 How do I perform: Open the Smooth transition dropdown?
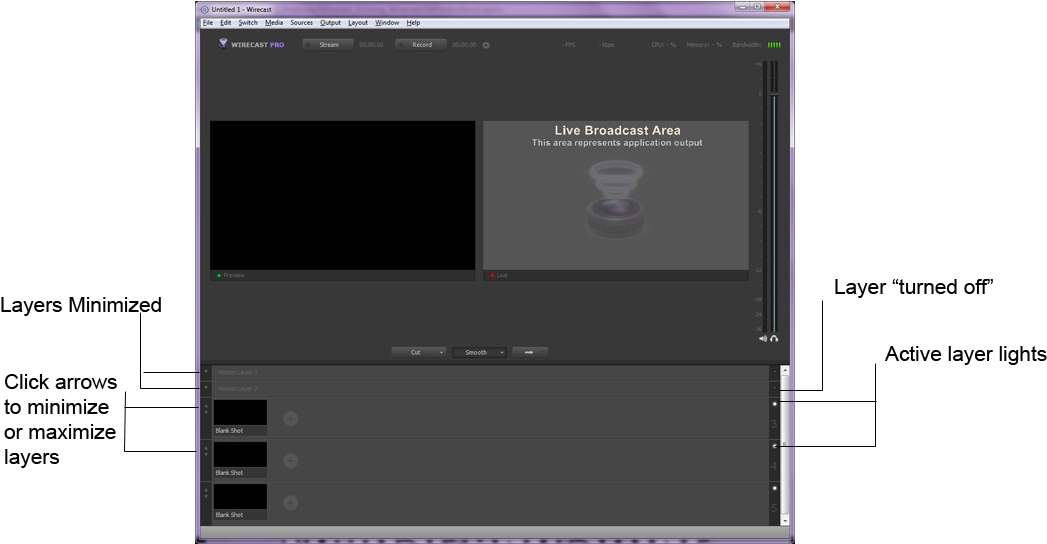click(x=501, y=352)
